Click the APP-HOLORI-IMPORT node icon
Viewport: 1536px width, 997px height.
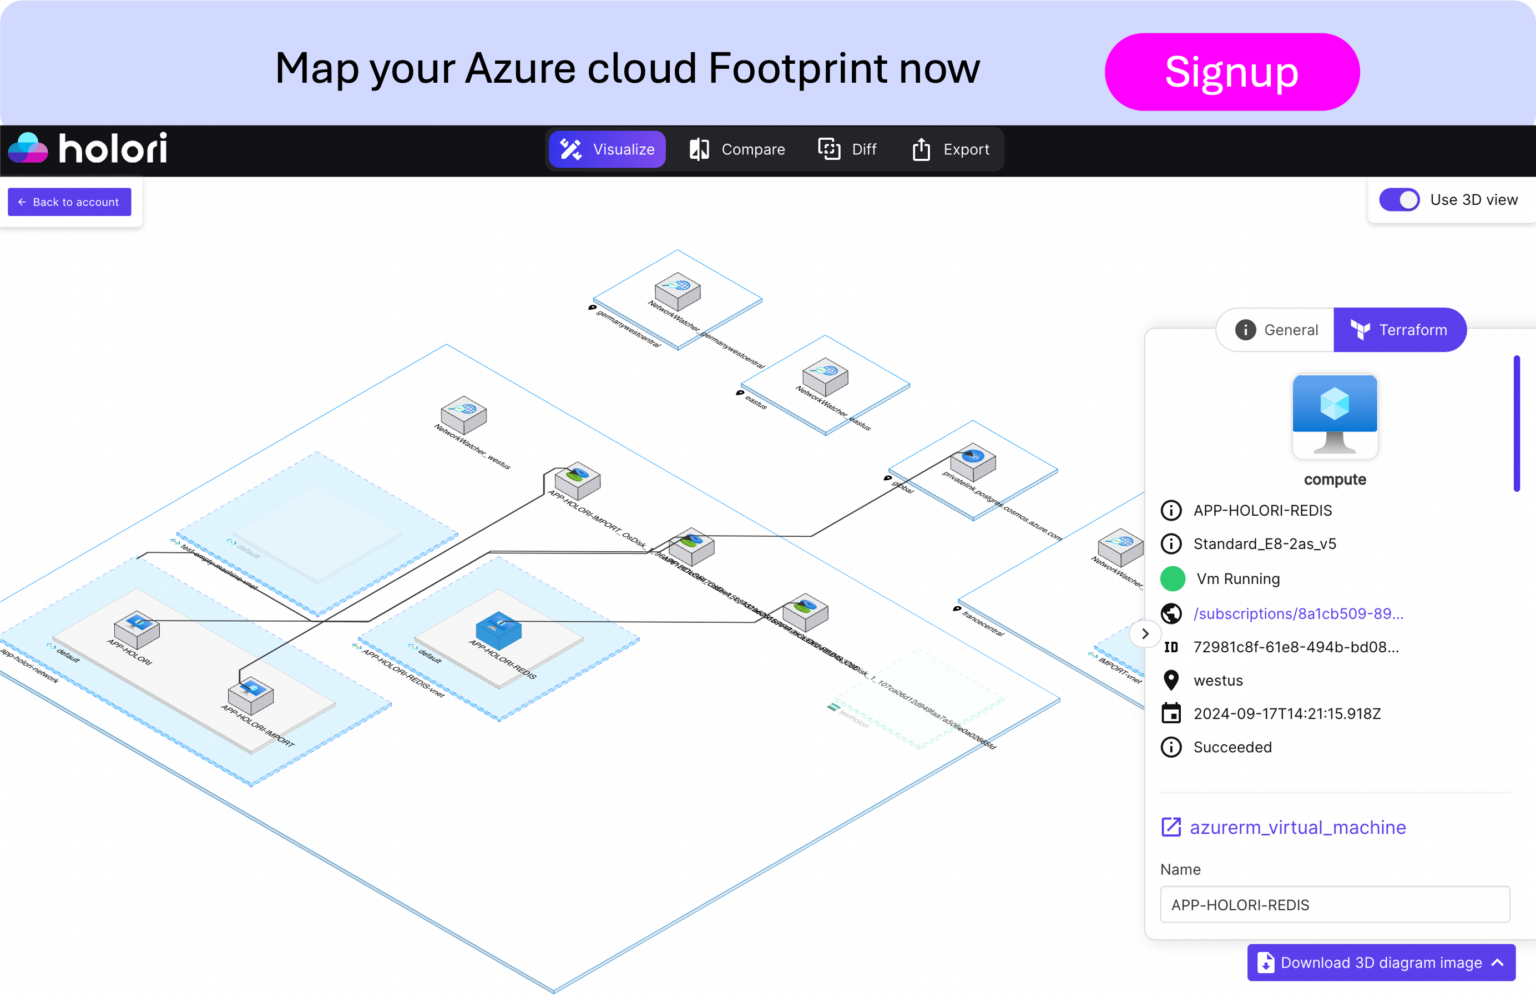coord(251,690)
